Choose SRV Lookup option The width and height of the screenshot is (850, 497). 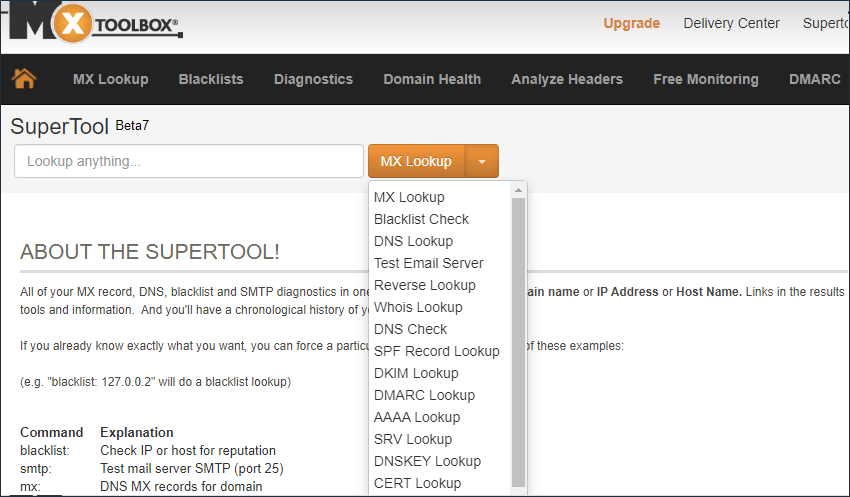point(413,439)
